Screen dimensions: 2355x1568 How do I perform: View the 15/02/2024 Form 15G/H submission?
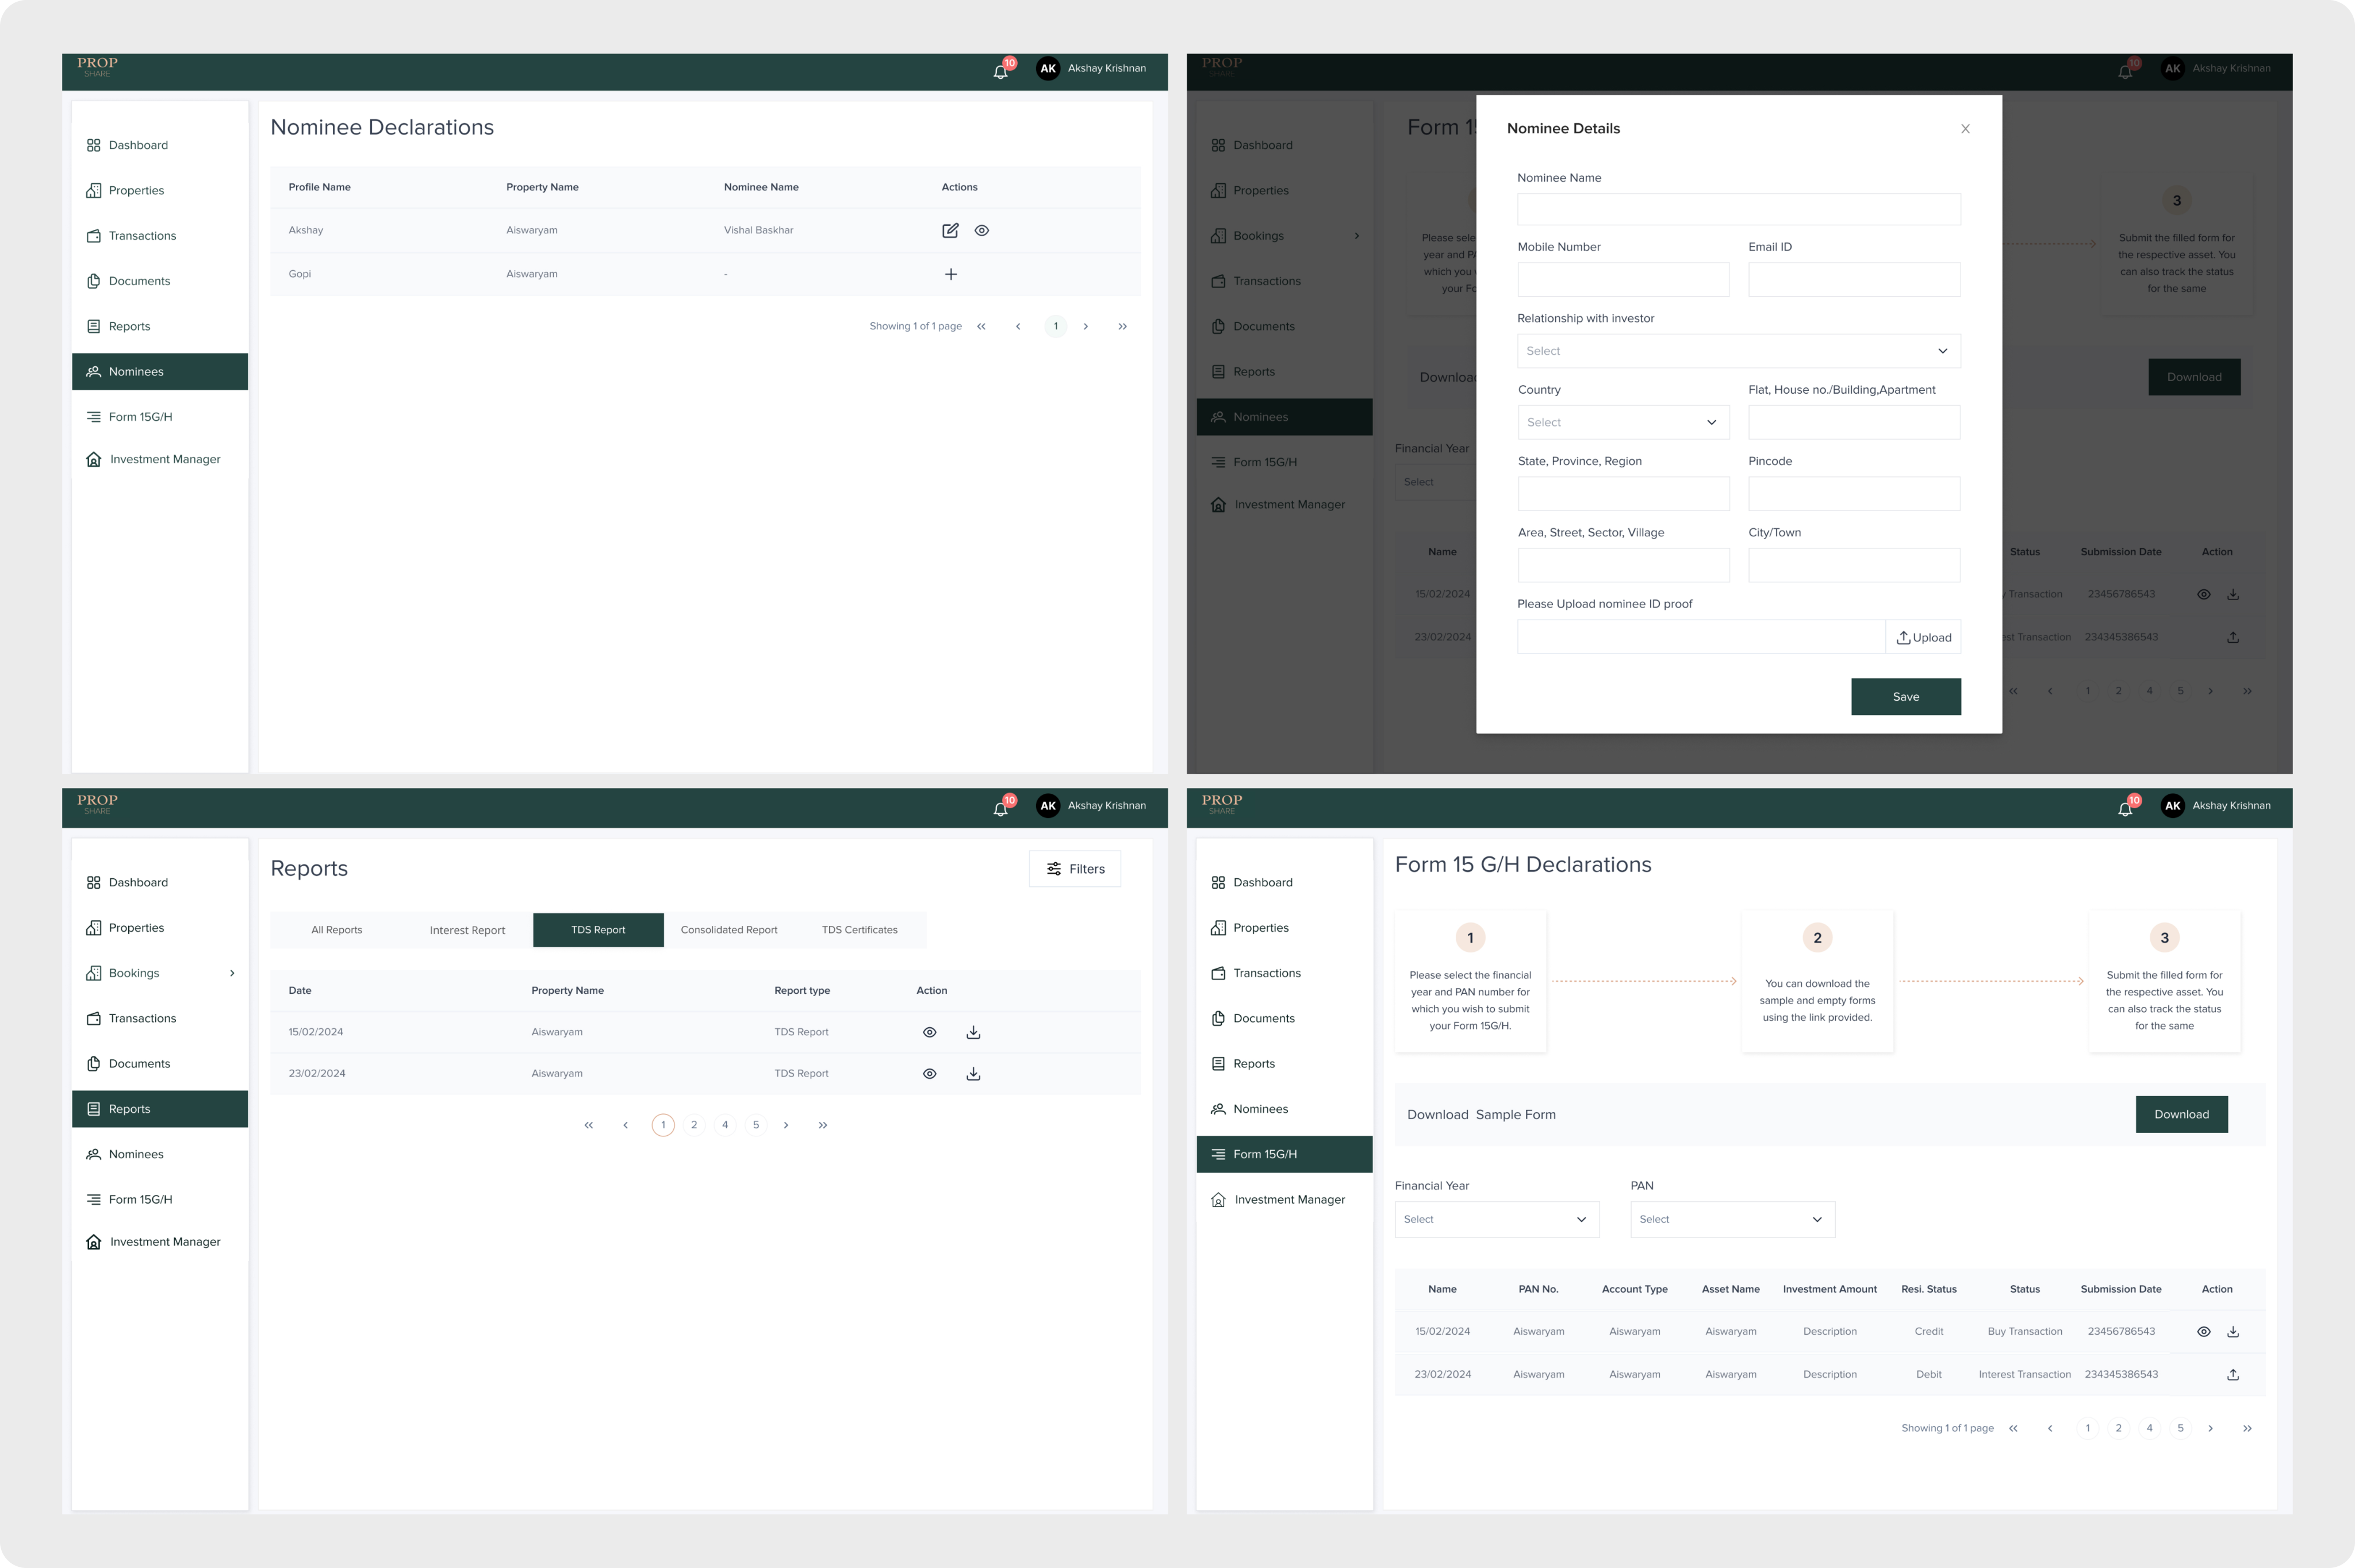pos(2204,1331)
